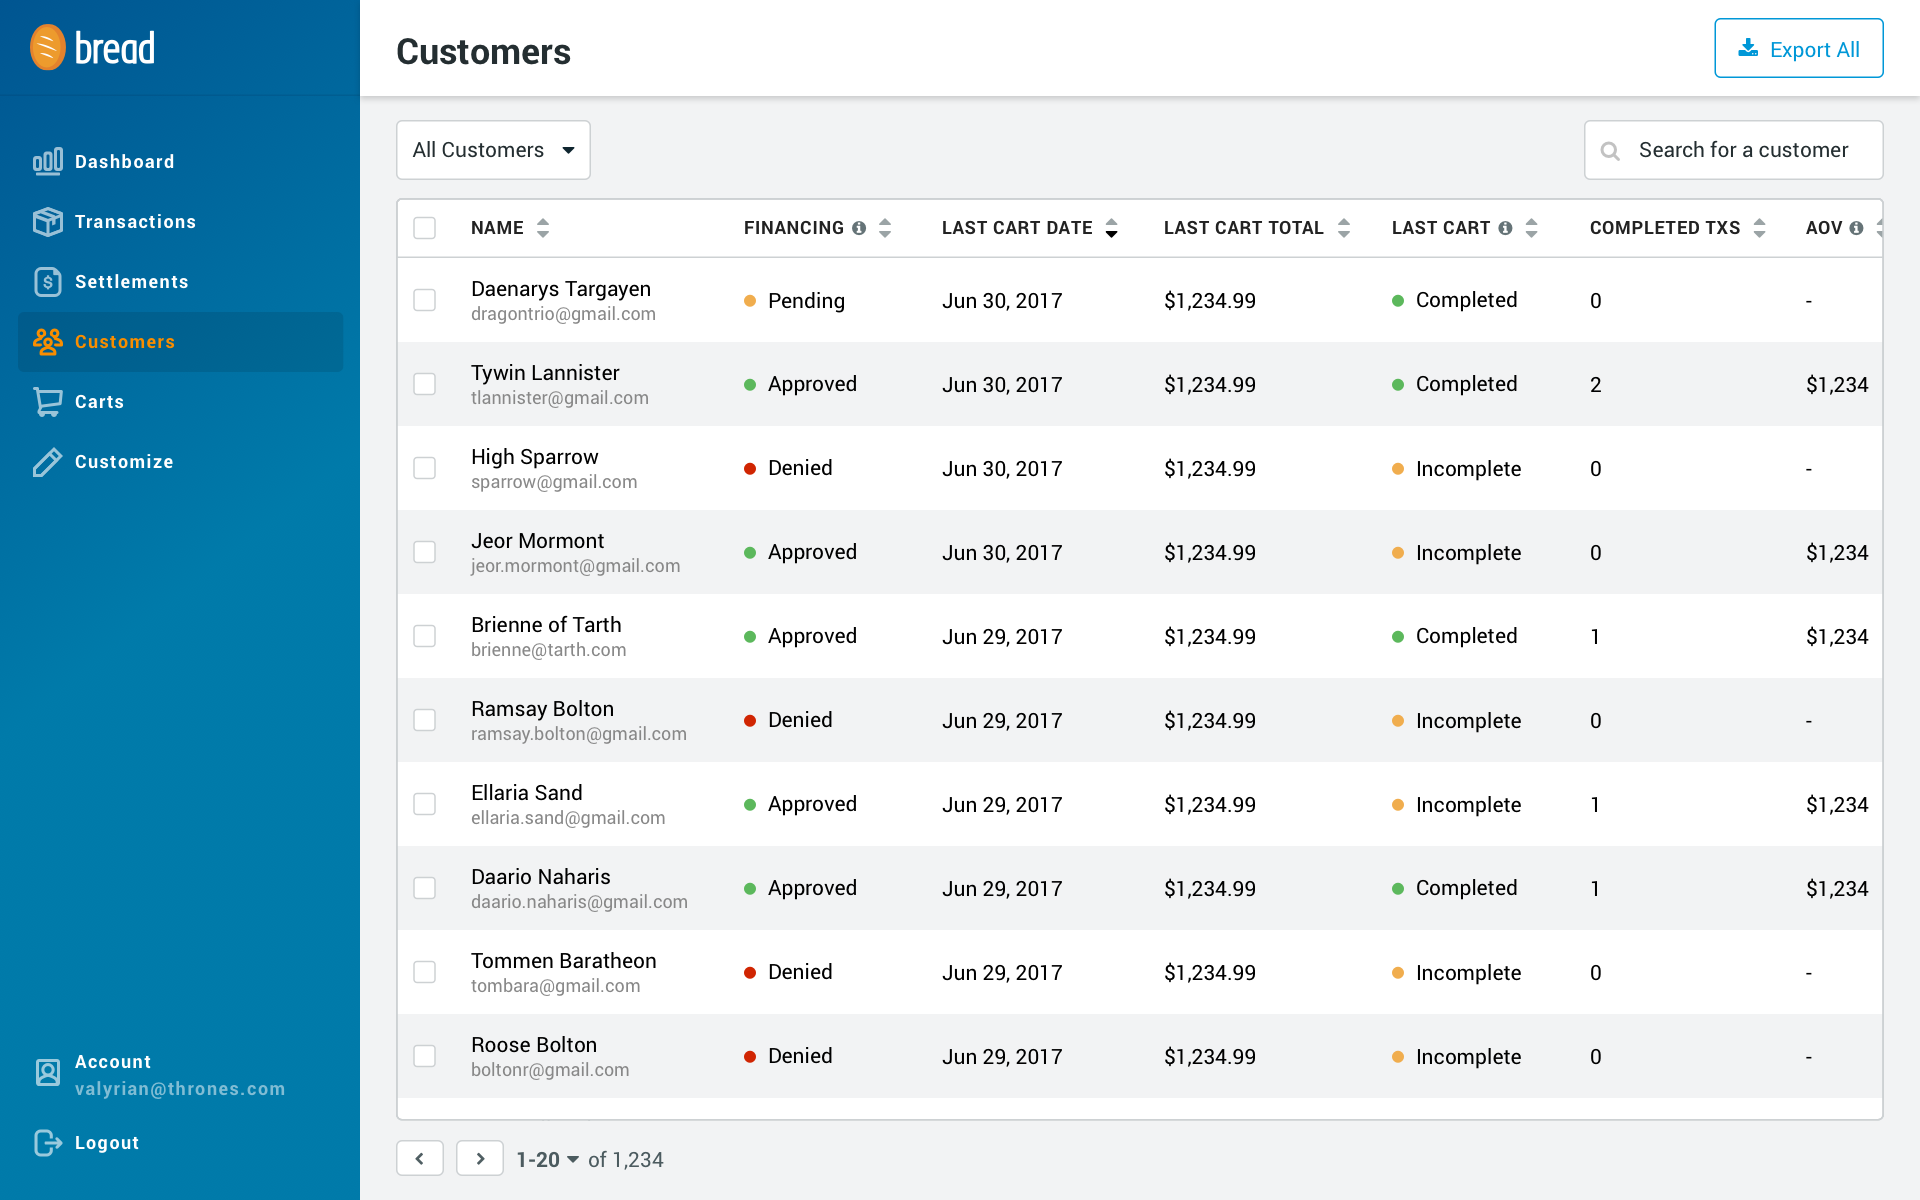Click Logout in the sidebar

pyautogui.click(x=107, y=1142)
